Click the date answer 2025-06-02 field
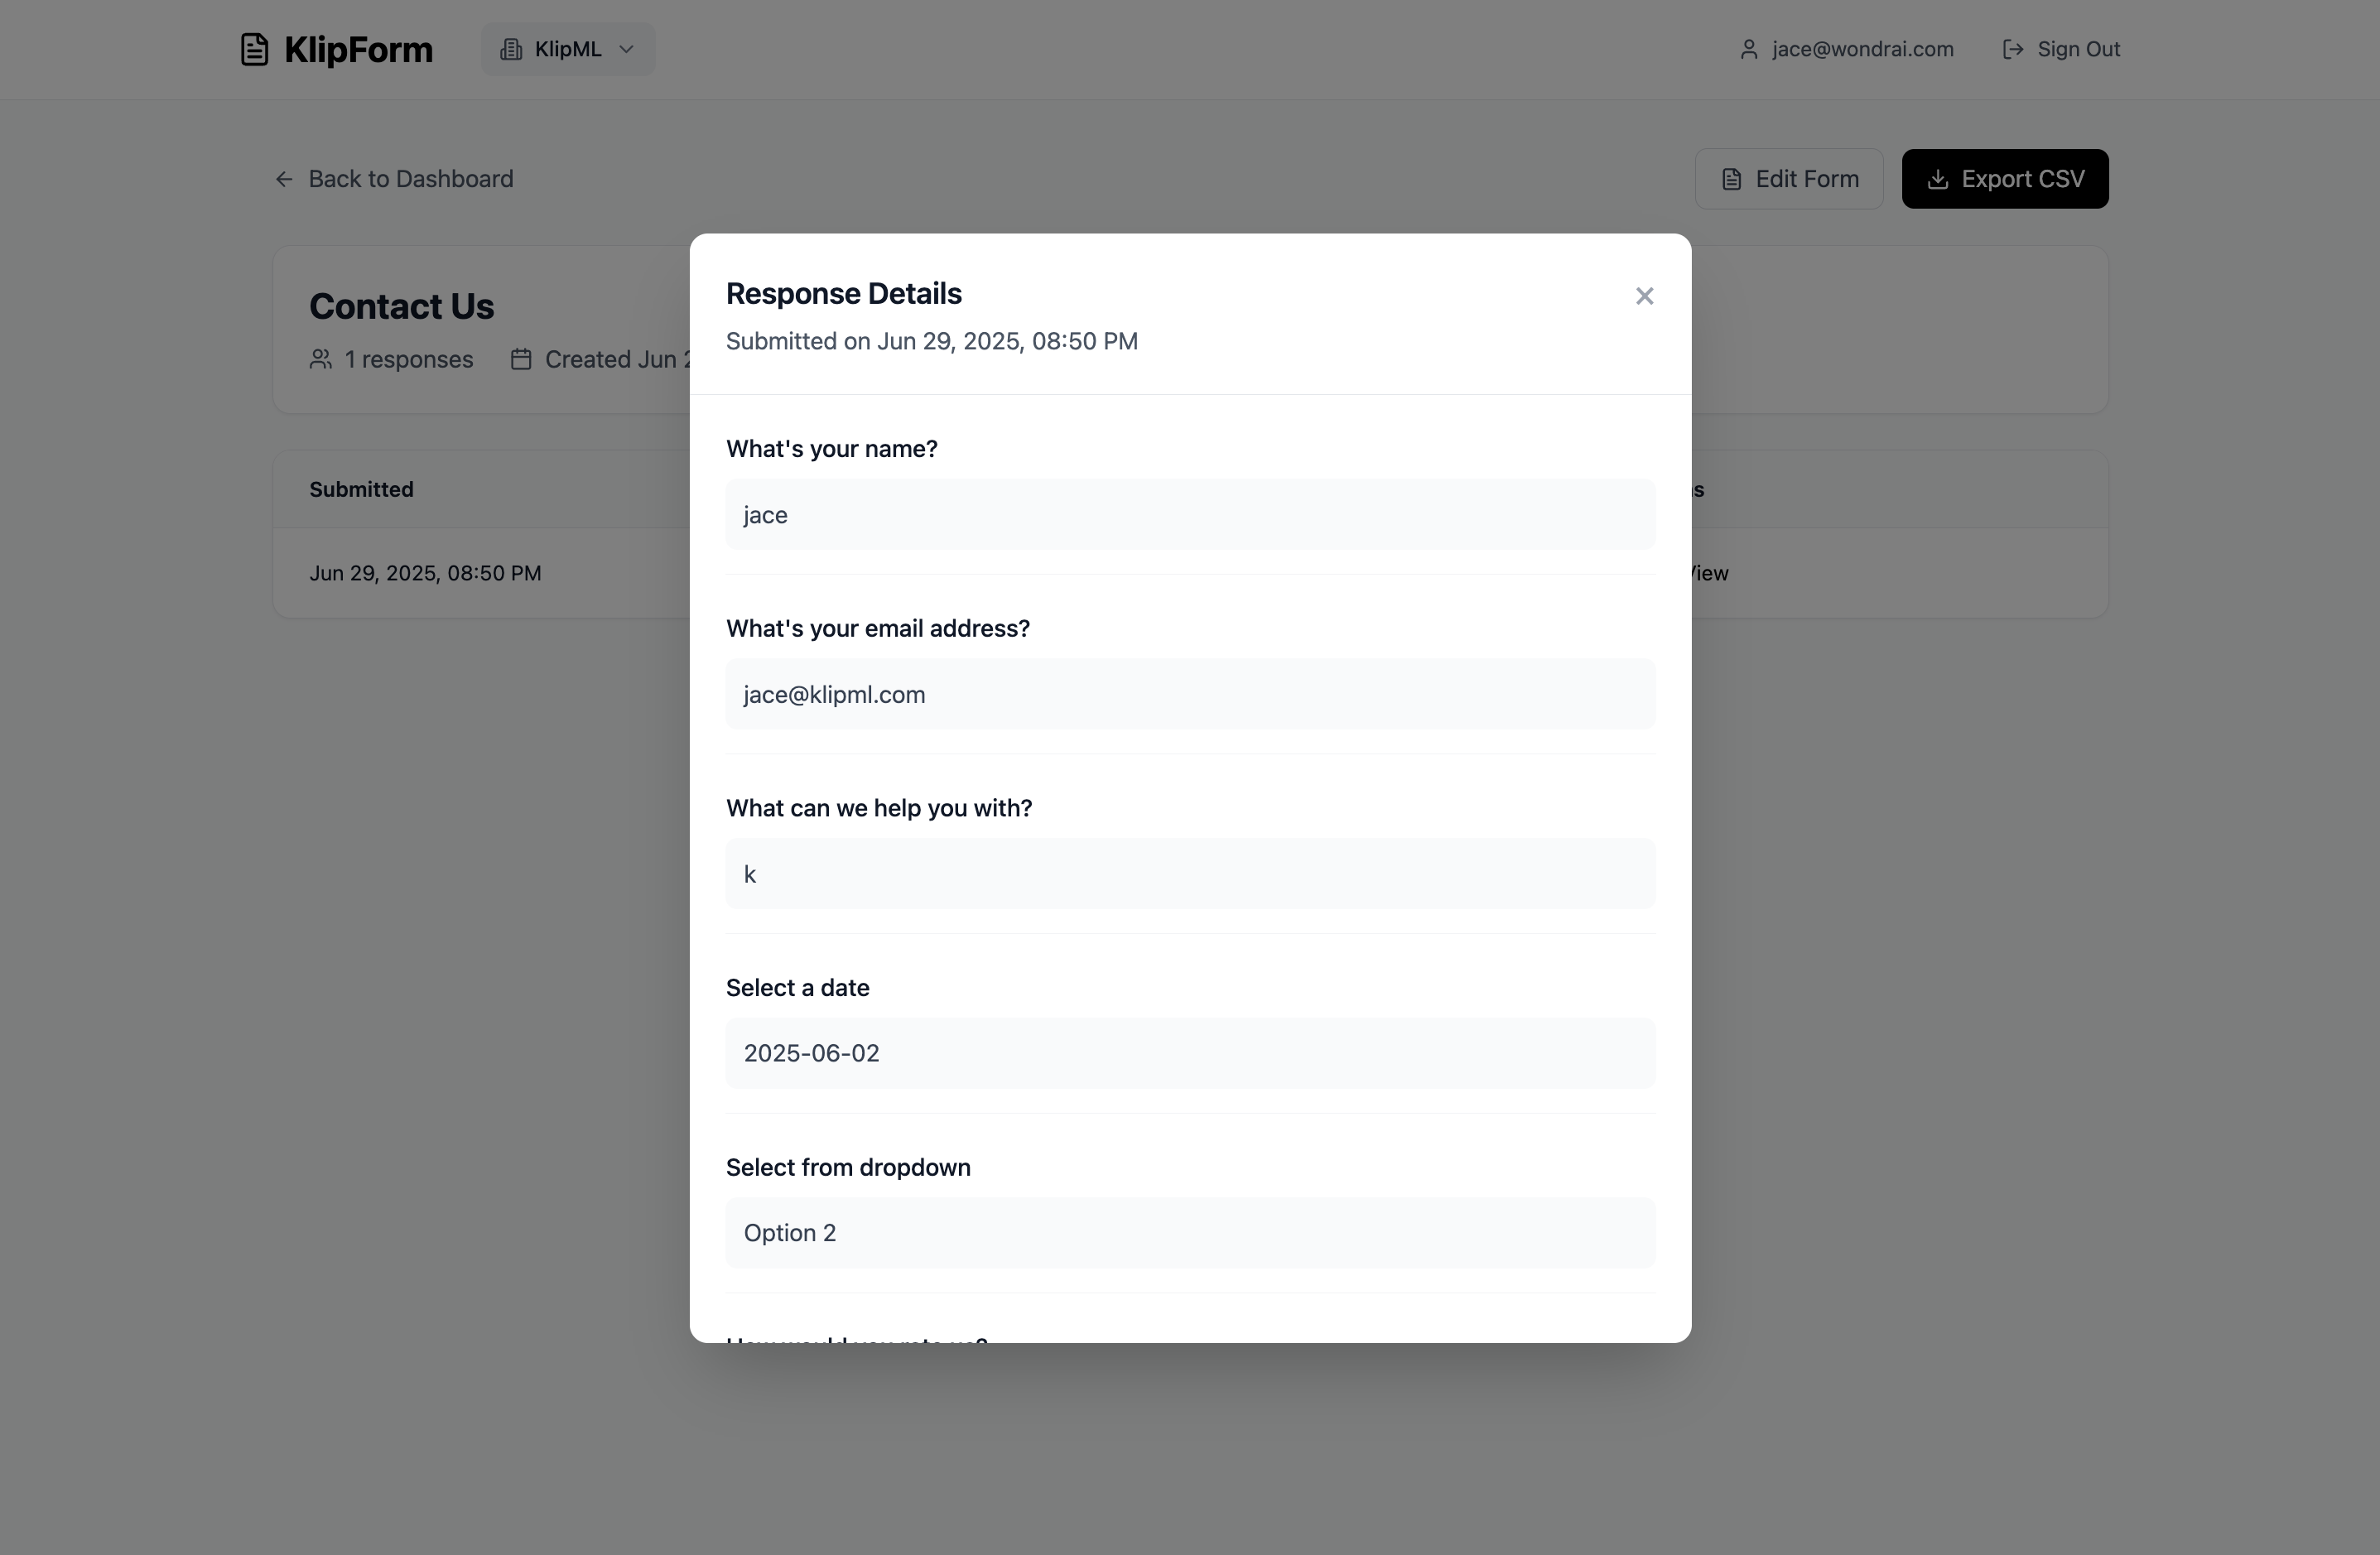Image resolution: width=2380 pixels, height=1555 pixels. pyautogui.click(x=1189, y=1053)
